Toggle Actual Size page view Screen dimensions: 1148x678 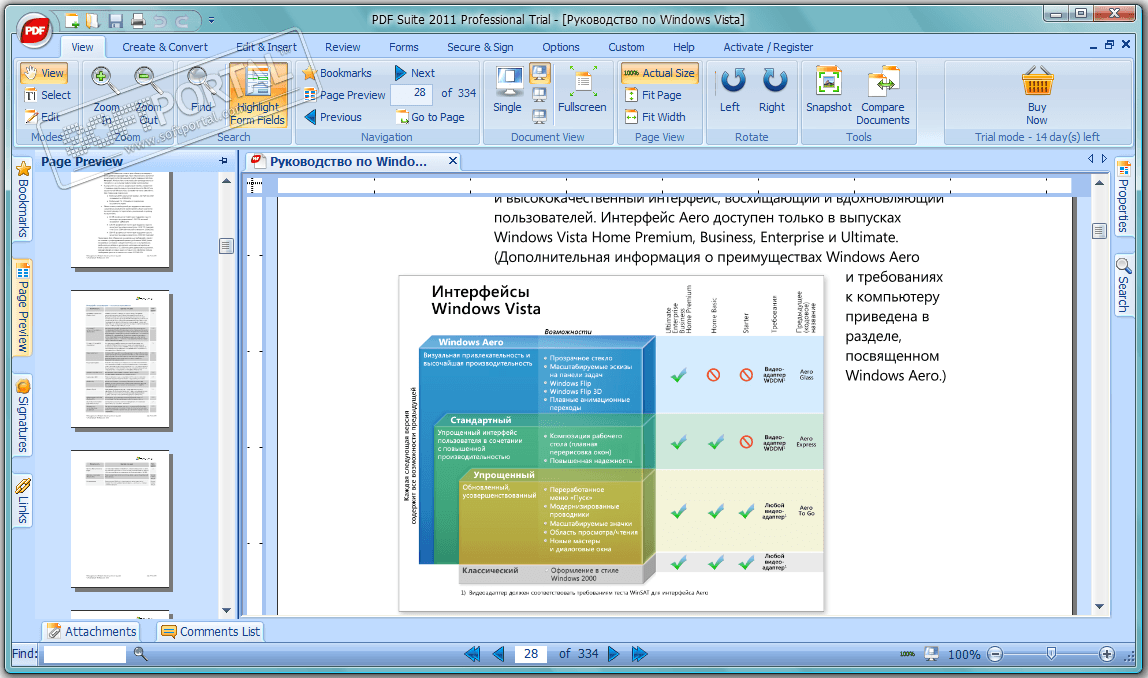(659, 73)
